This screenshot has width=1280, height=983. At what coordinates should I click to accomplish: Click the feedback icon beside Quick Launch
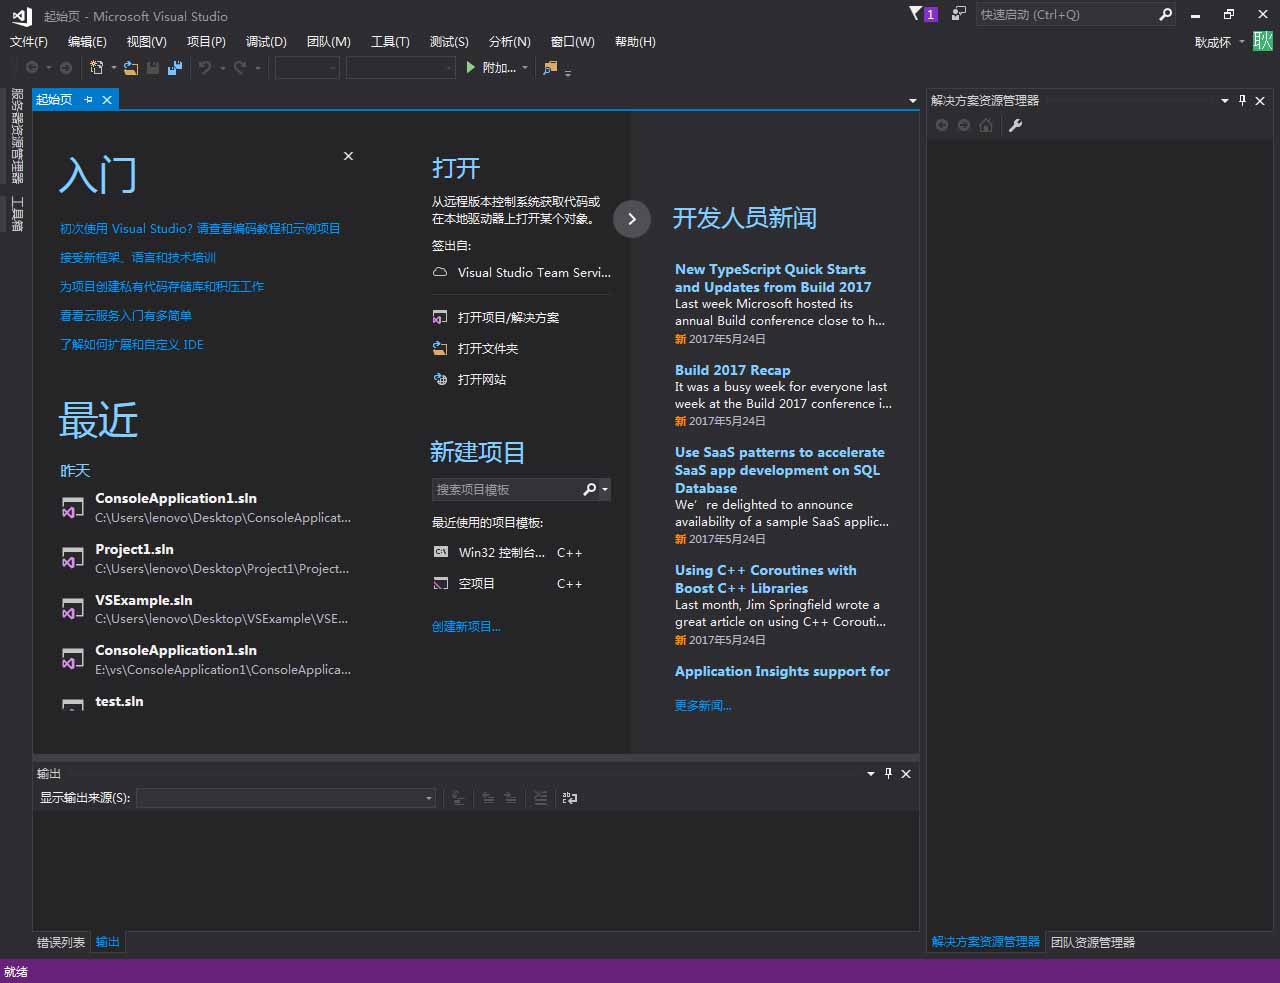point(958,14)
